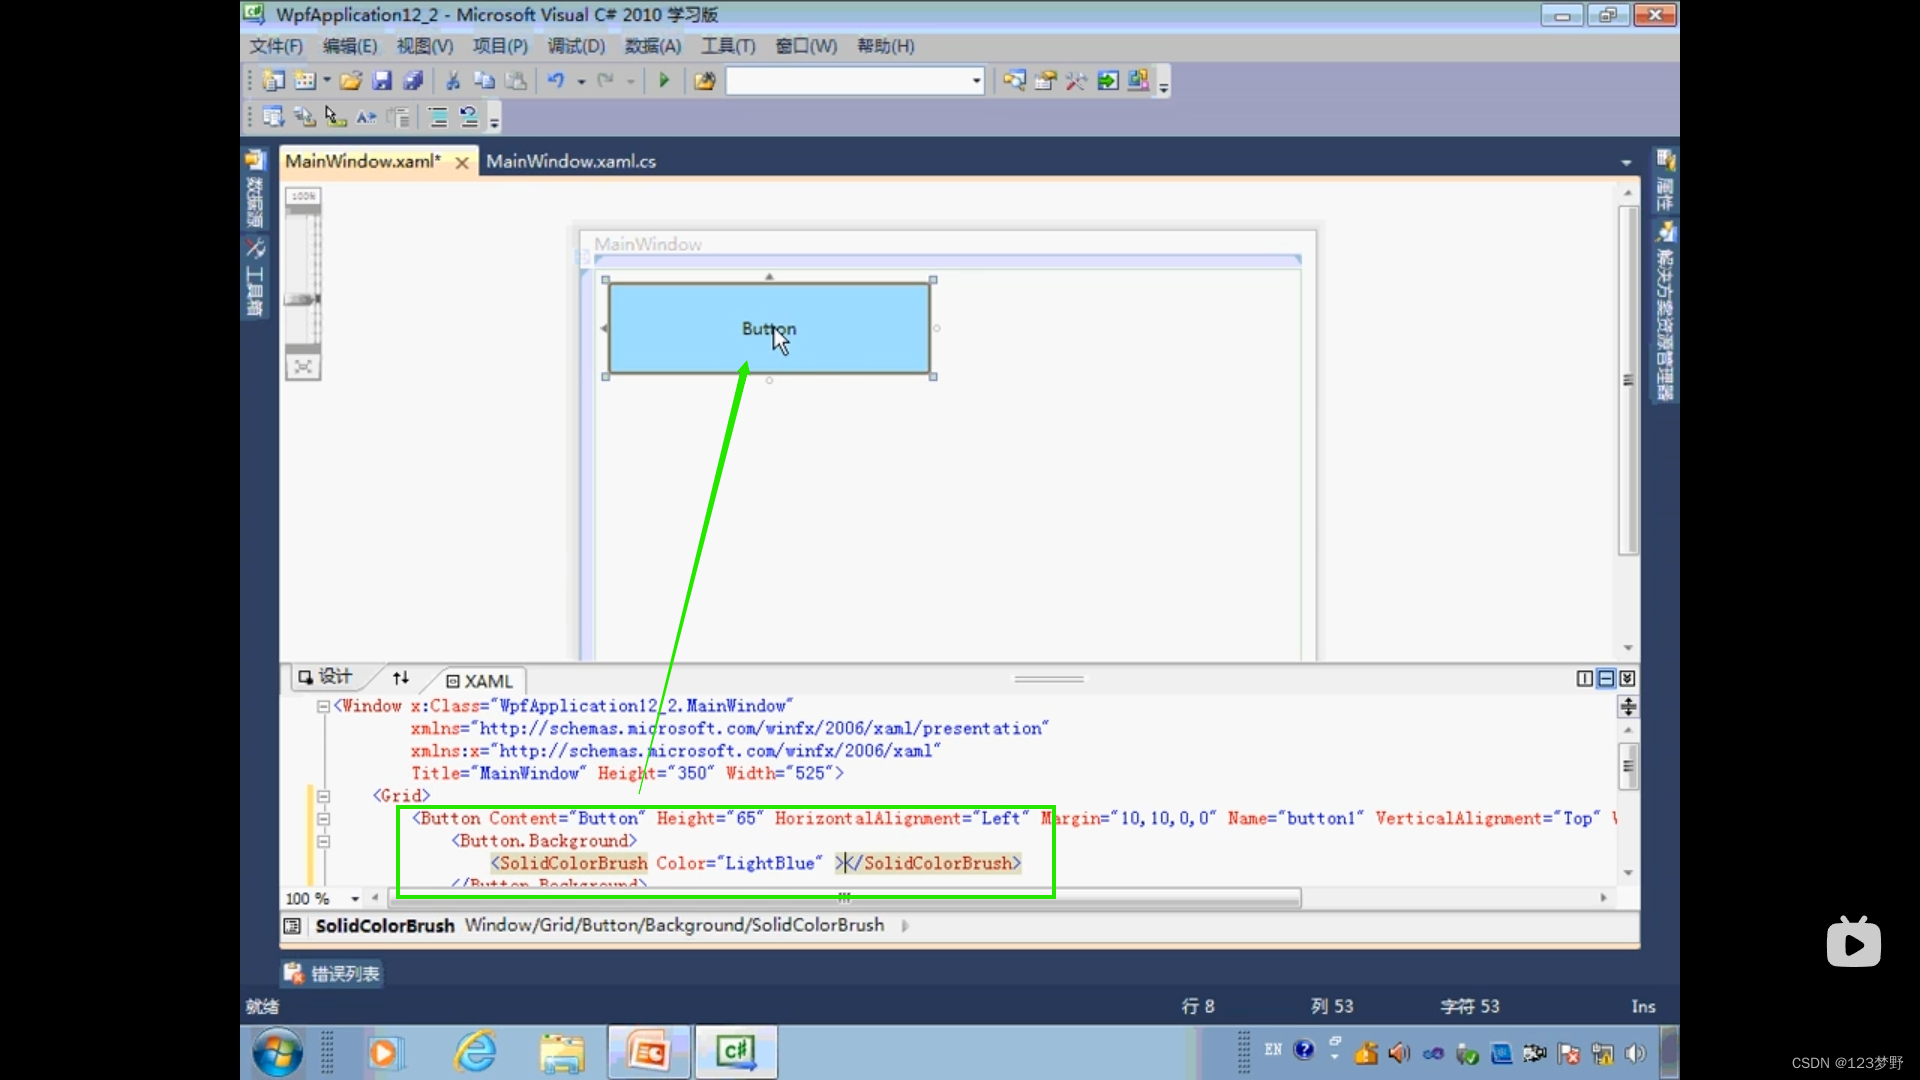Click the Complete Word toolbar icon

click(x=367, y=117)
